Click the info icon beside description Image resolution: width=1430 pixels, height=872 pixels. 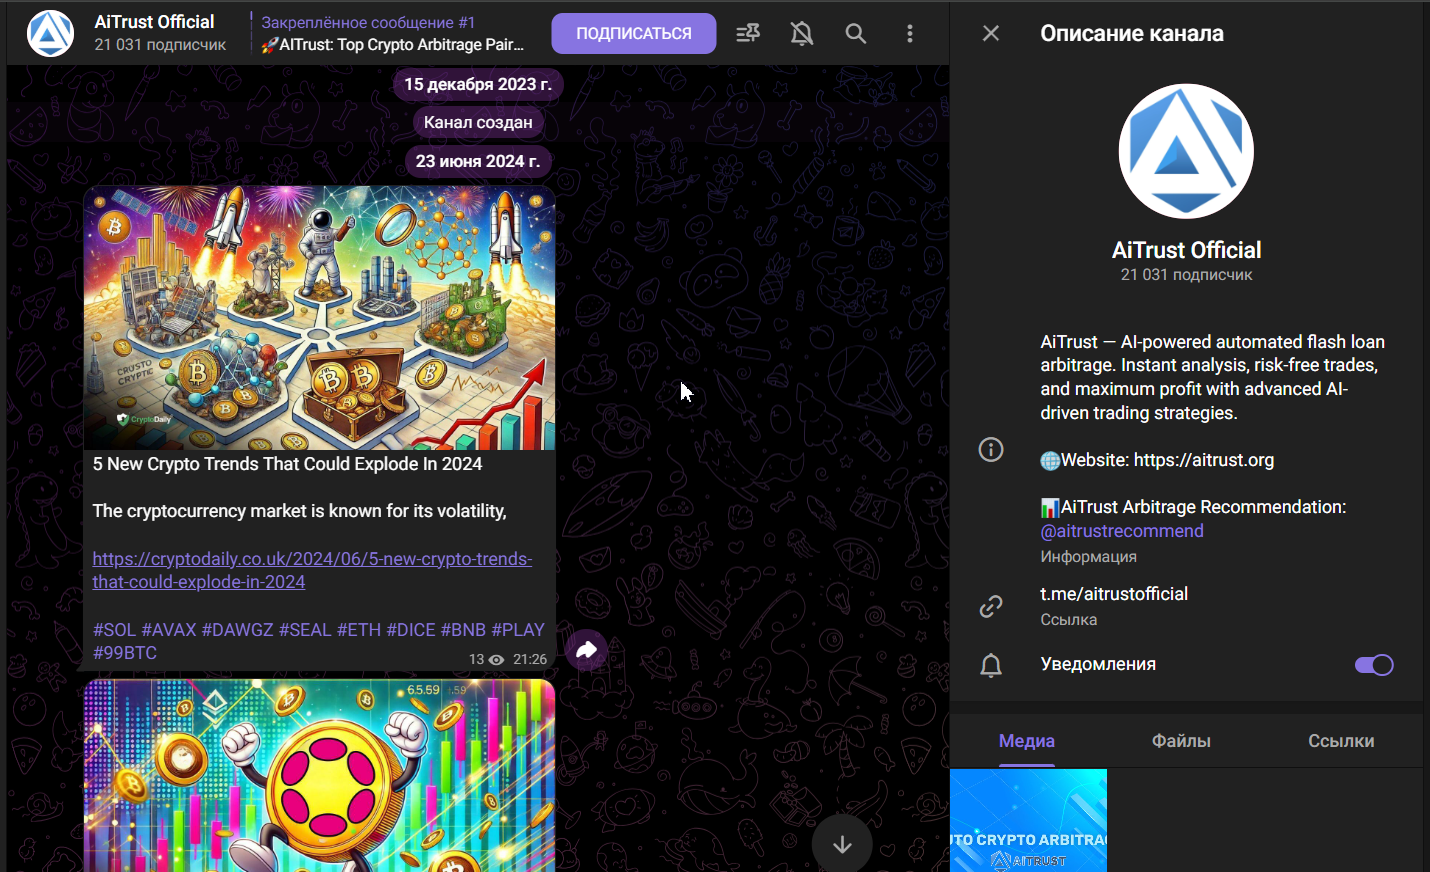pyautogui.click(x=991, y=449)
